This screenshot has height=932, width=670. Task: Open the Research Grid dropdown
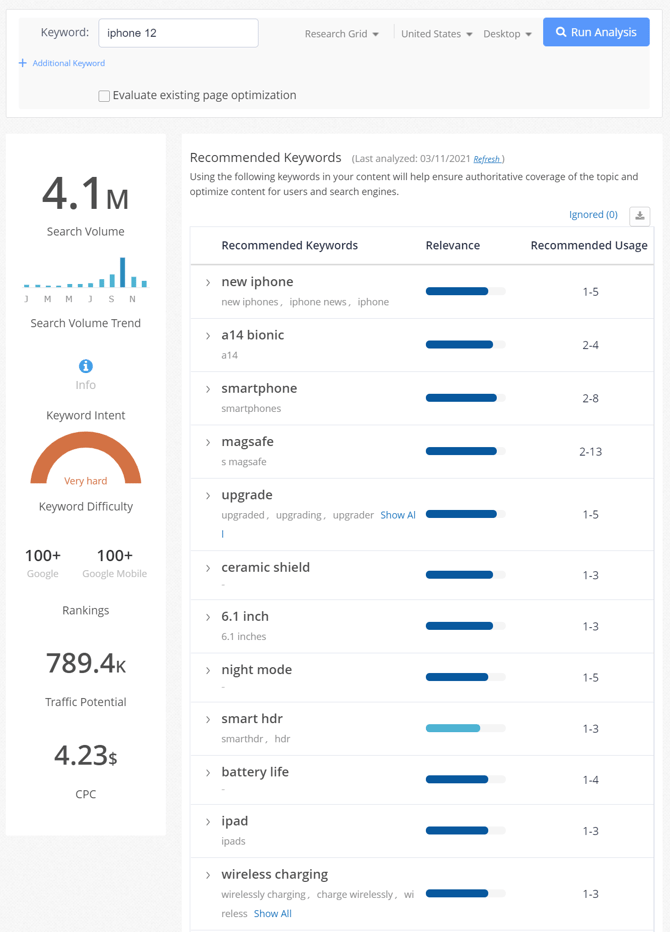click(x=341, y=34)
